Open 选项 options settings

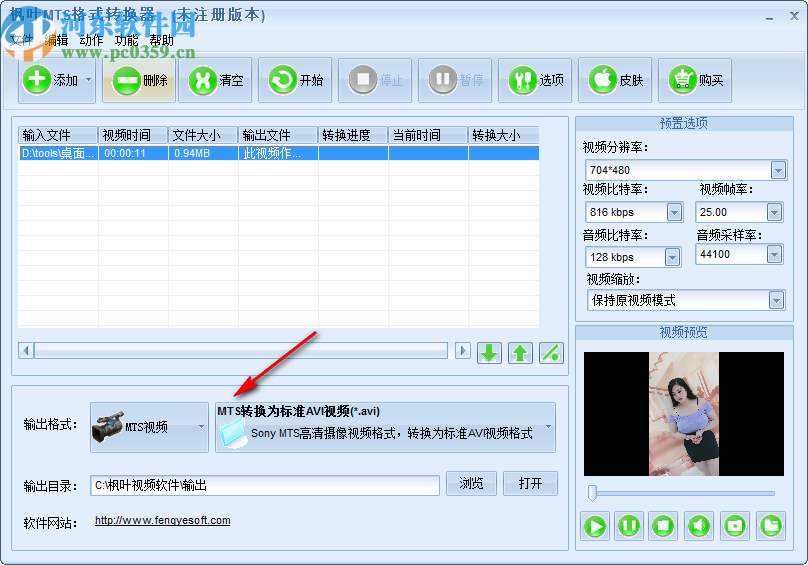[535, 80]
